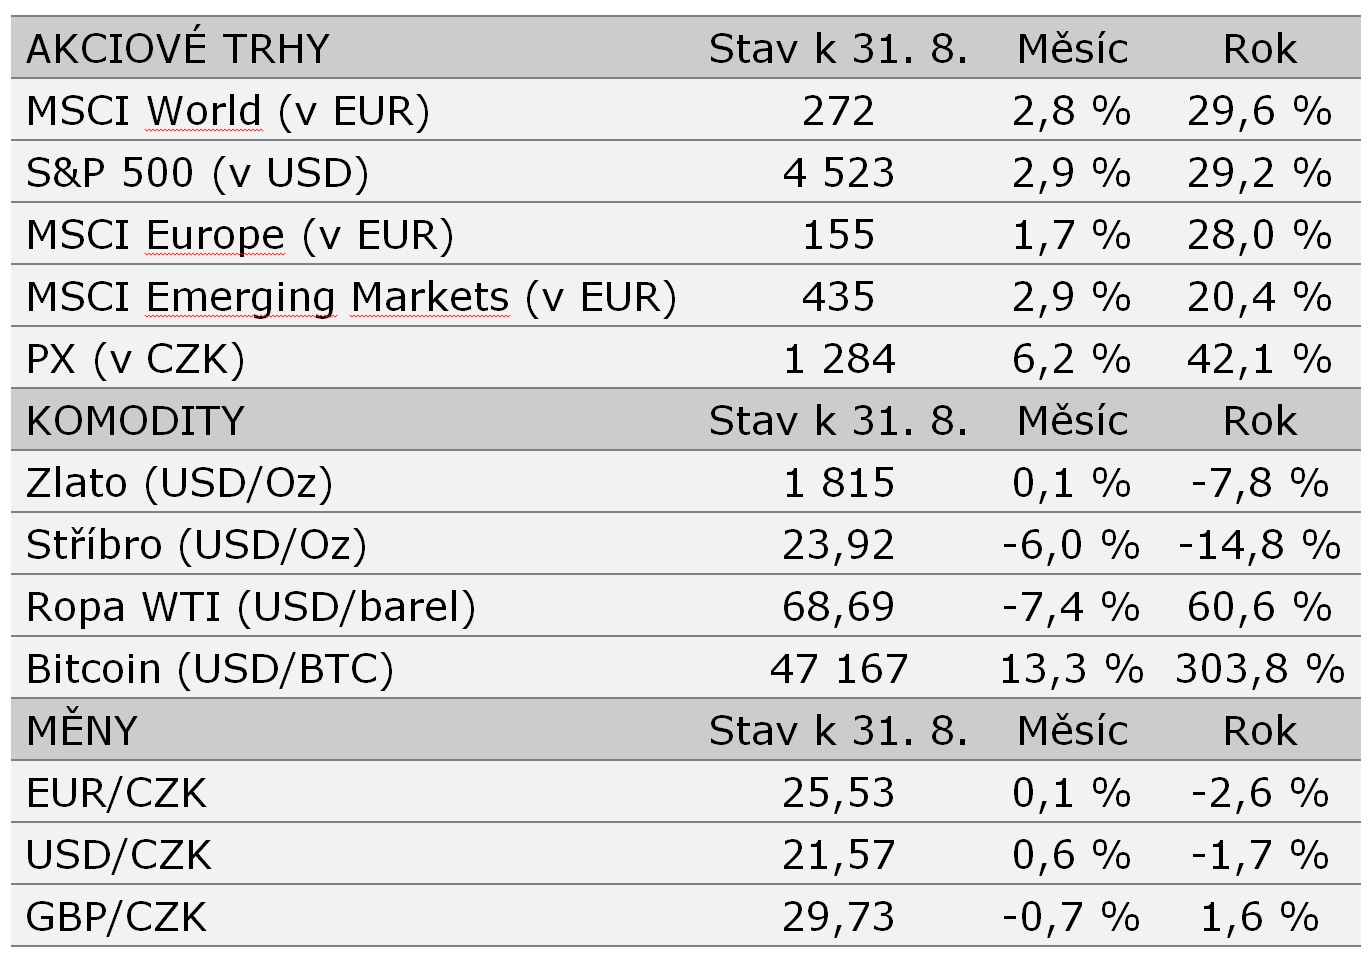1370x962 pixels.
Task: Click Bitcoin yearly change 303,8 %
Action: point(1259,669)
